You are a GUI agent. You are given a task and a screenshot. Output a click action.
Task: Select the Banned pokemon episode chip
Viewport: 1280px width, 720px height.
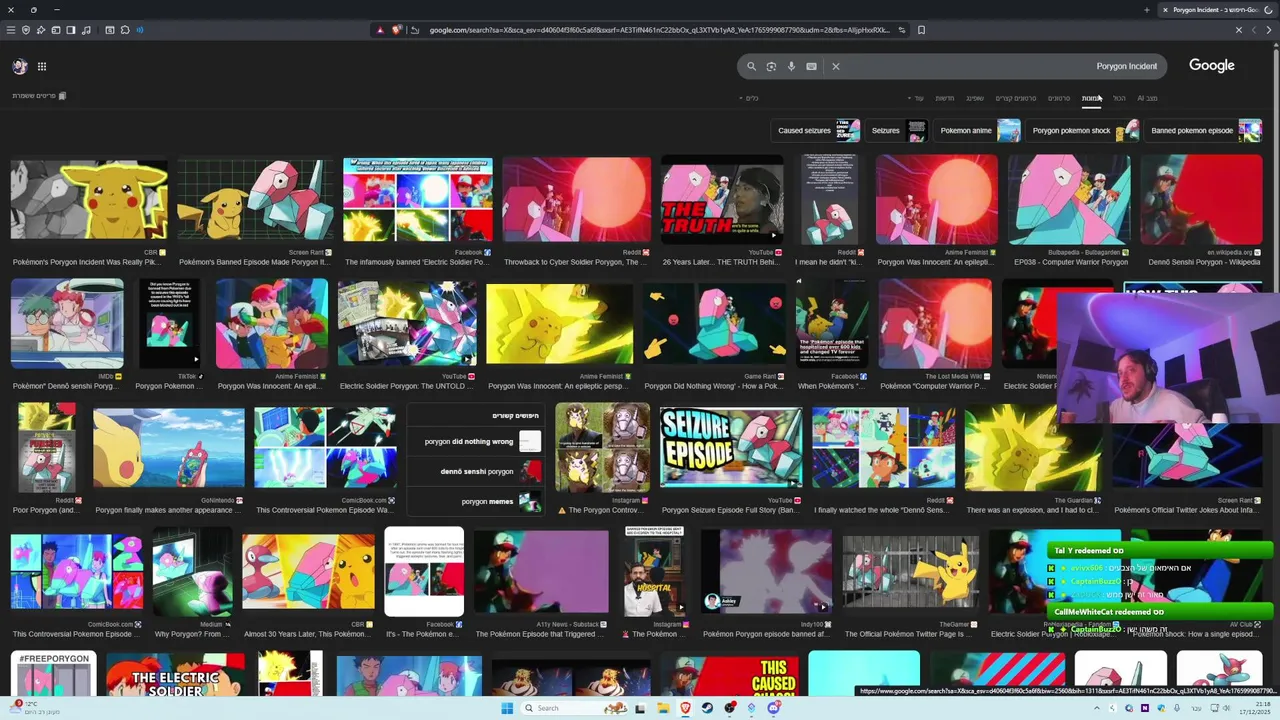(1205, 130)
